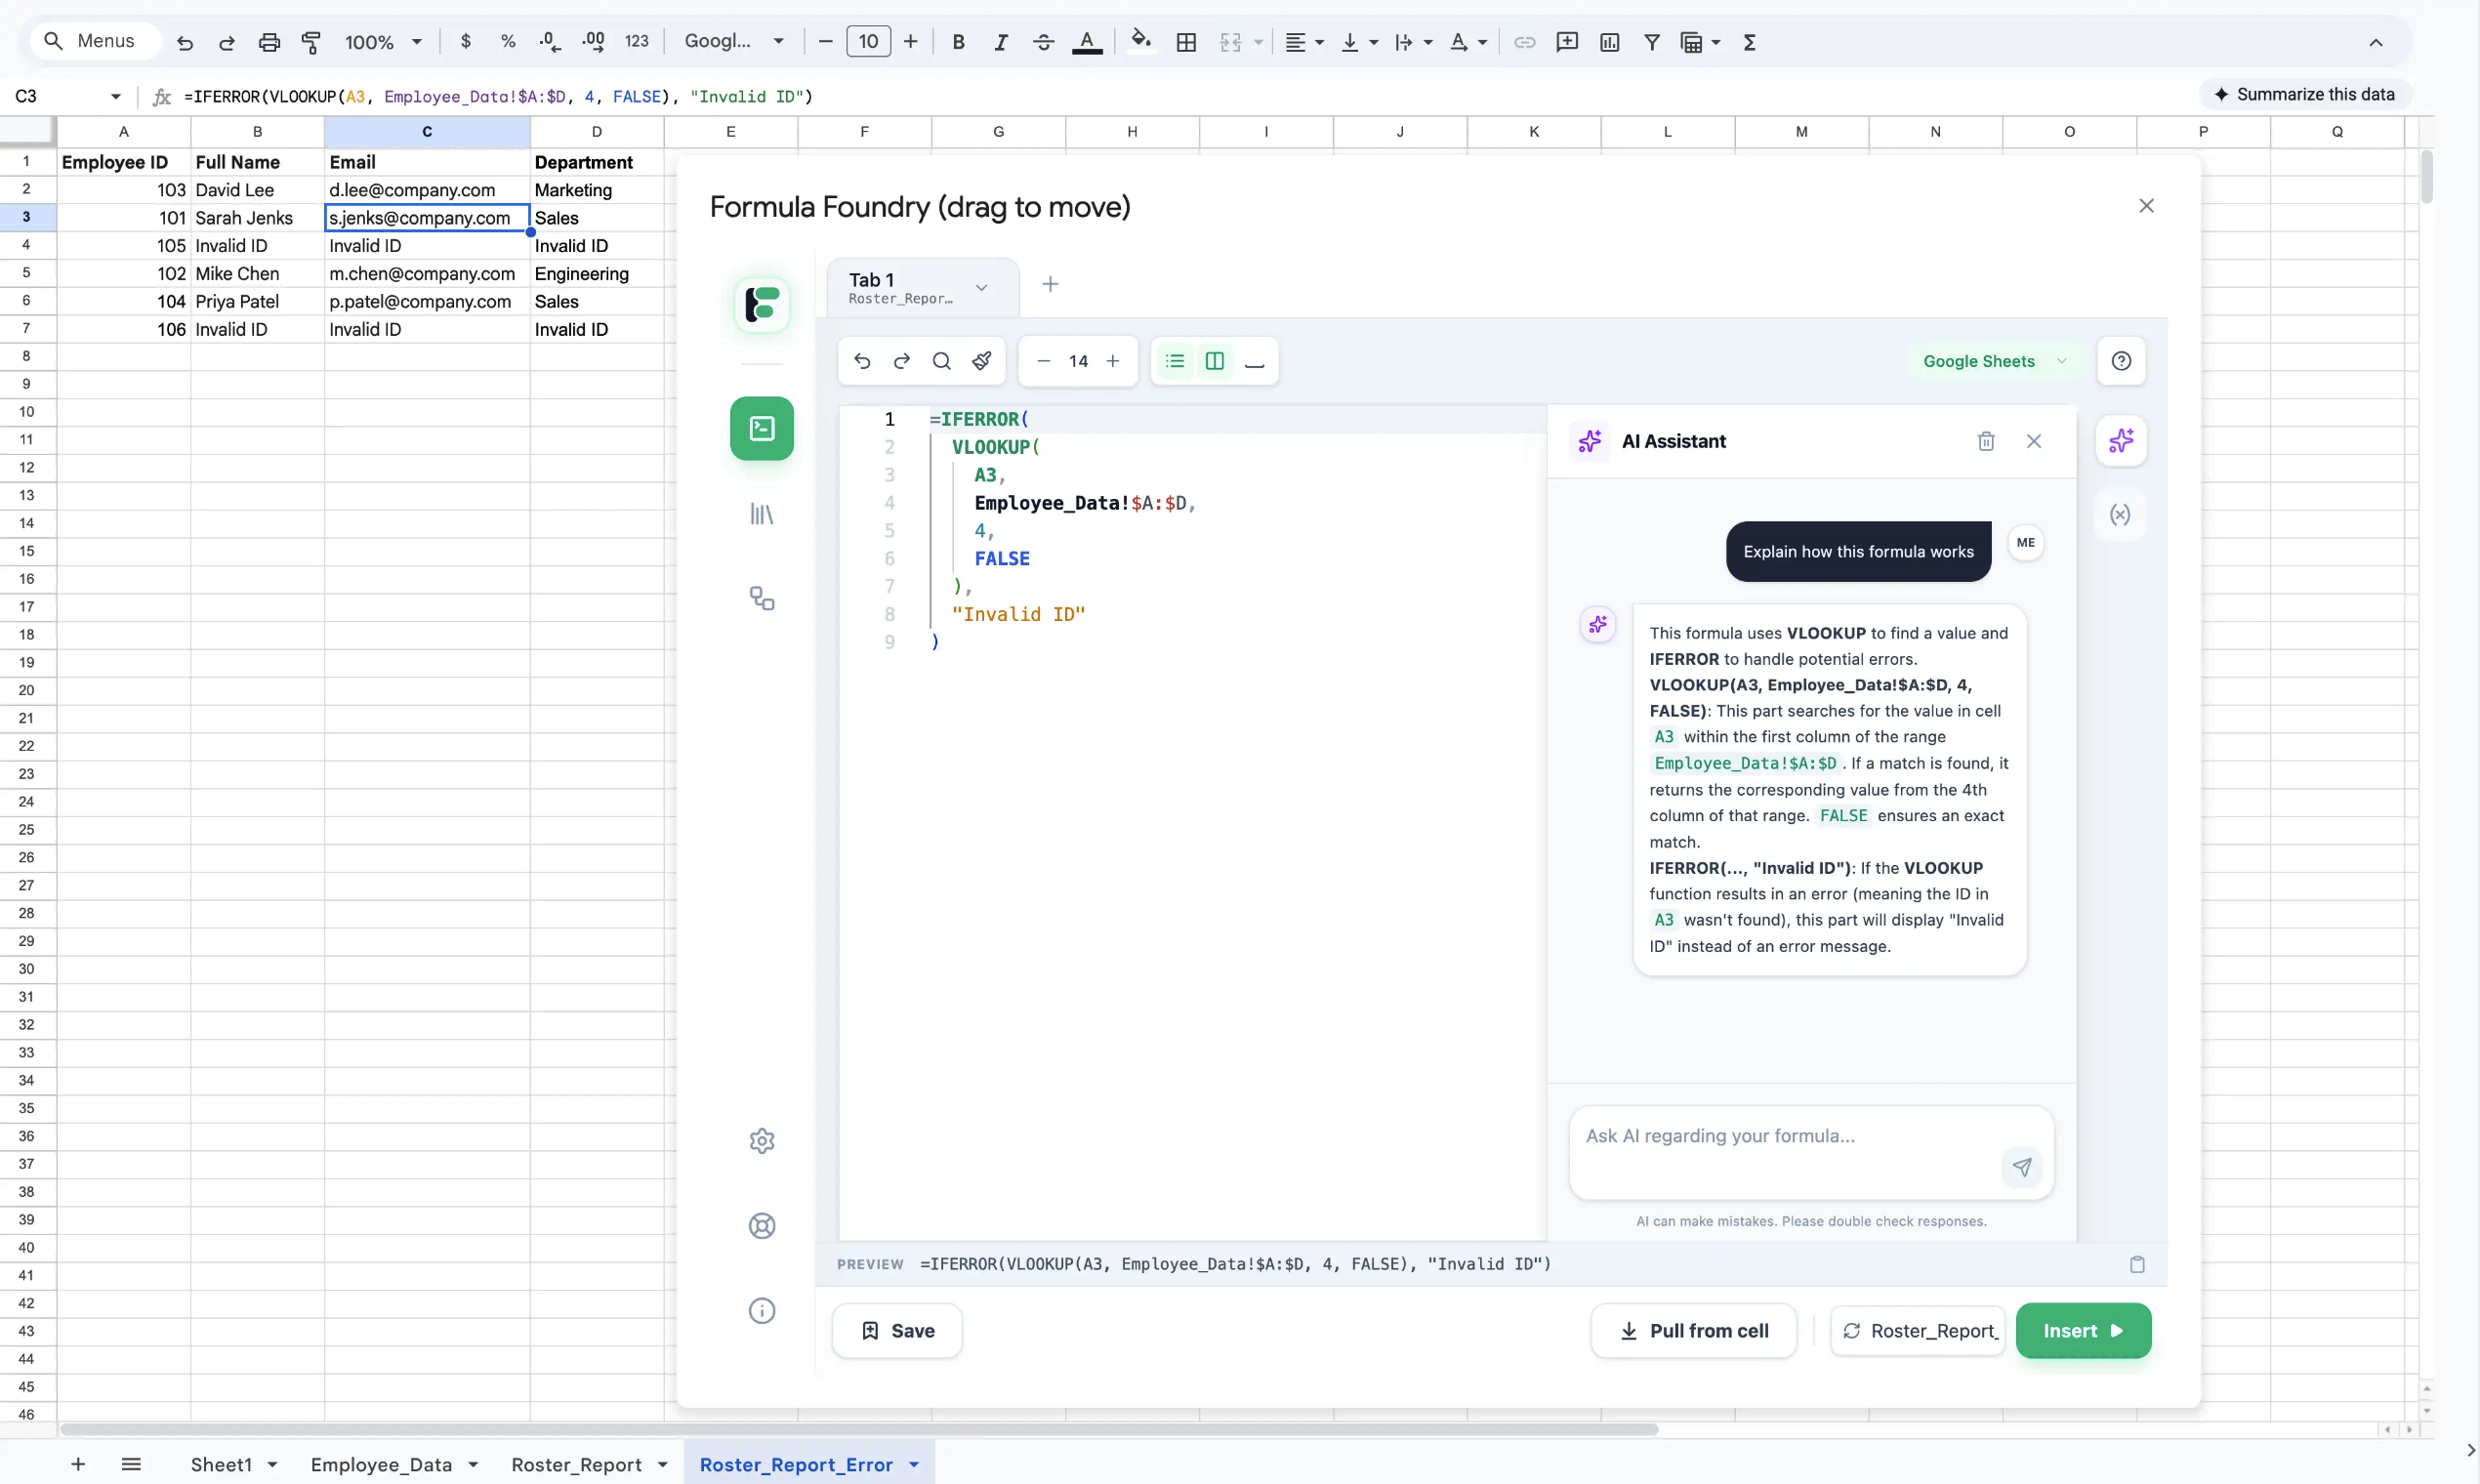Open the function library panel

tap(762, 514)
